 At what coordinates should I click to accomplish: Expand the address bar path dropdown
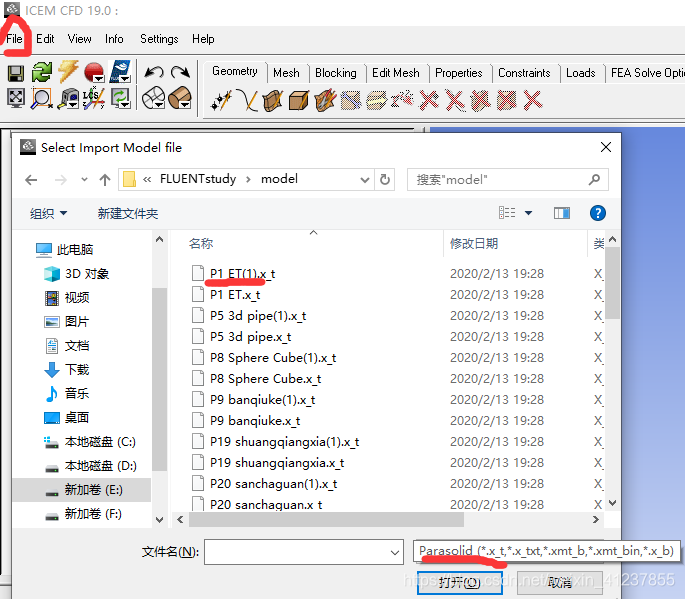click(x=365, y=180)
